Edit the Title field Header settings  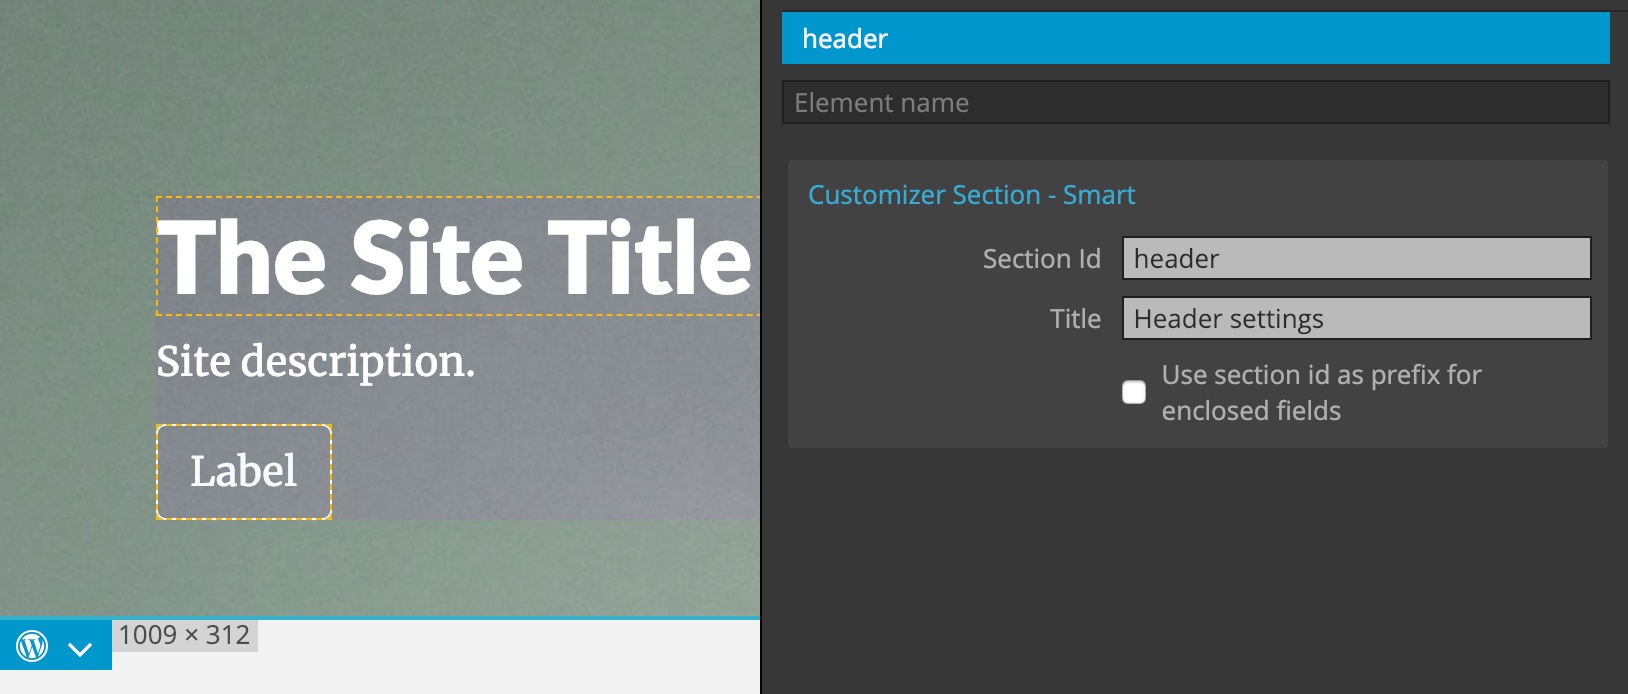tap(1356, 318)
